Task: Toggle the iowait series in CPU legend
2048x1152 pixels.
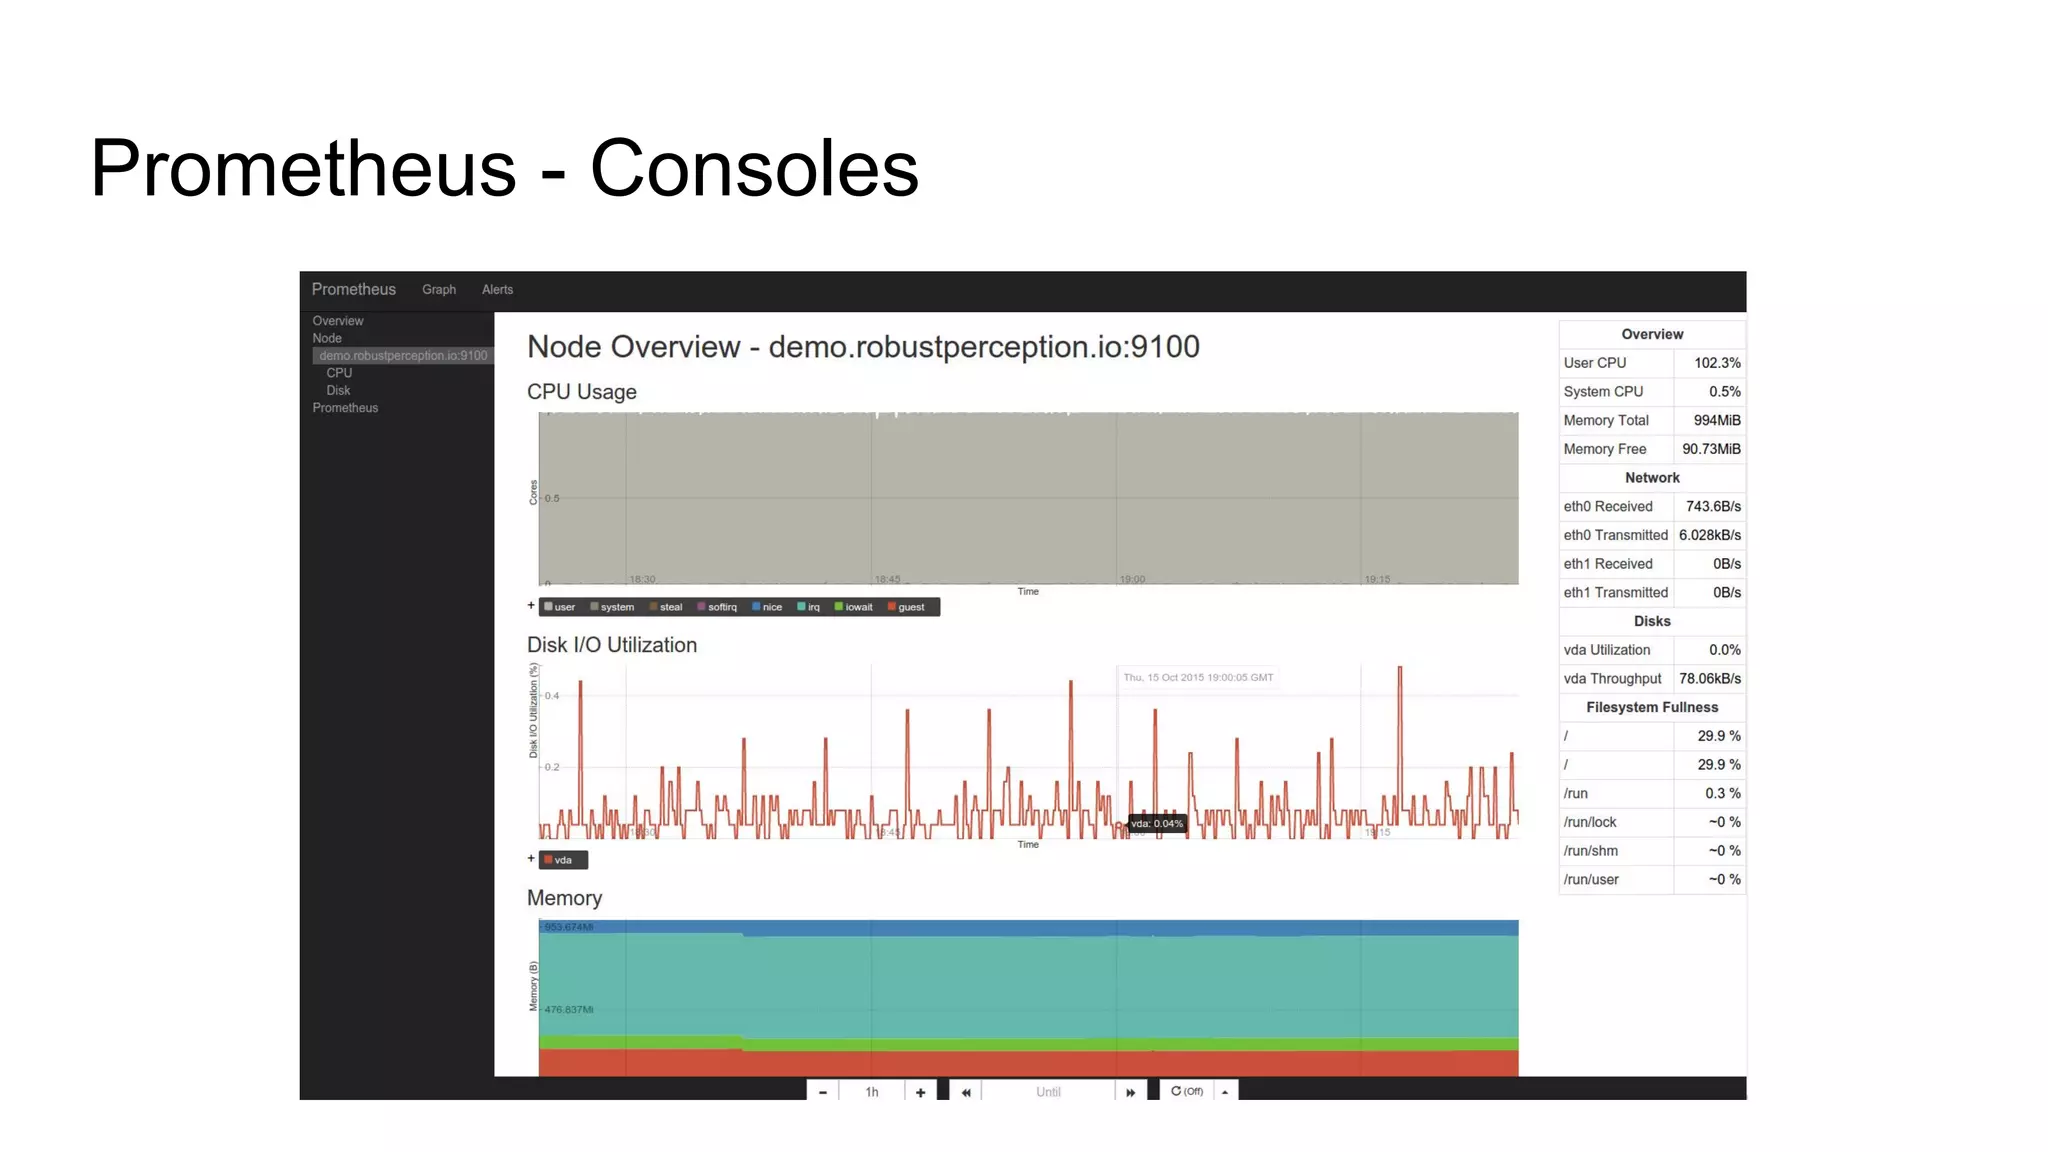Action: coord(853,607)
